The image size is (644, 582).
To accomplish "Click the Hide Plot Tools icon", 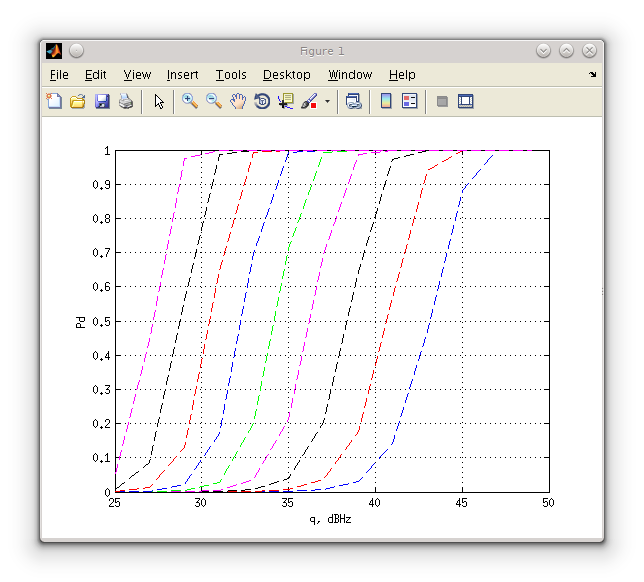I will [442, 101].
